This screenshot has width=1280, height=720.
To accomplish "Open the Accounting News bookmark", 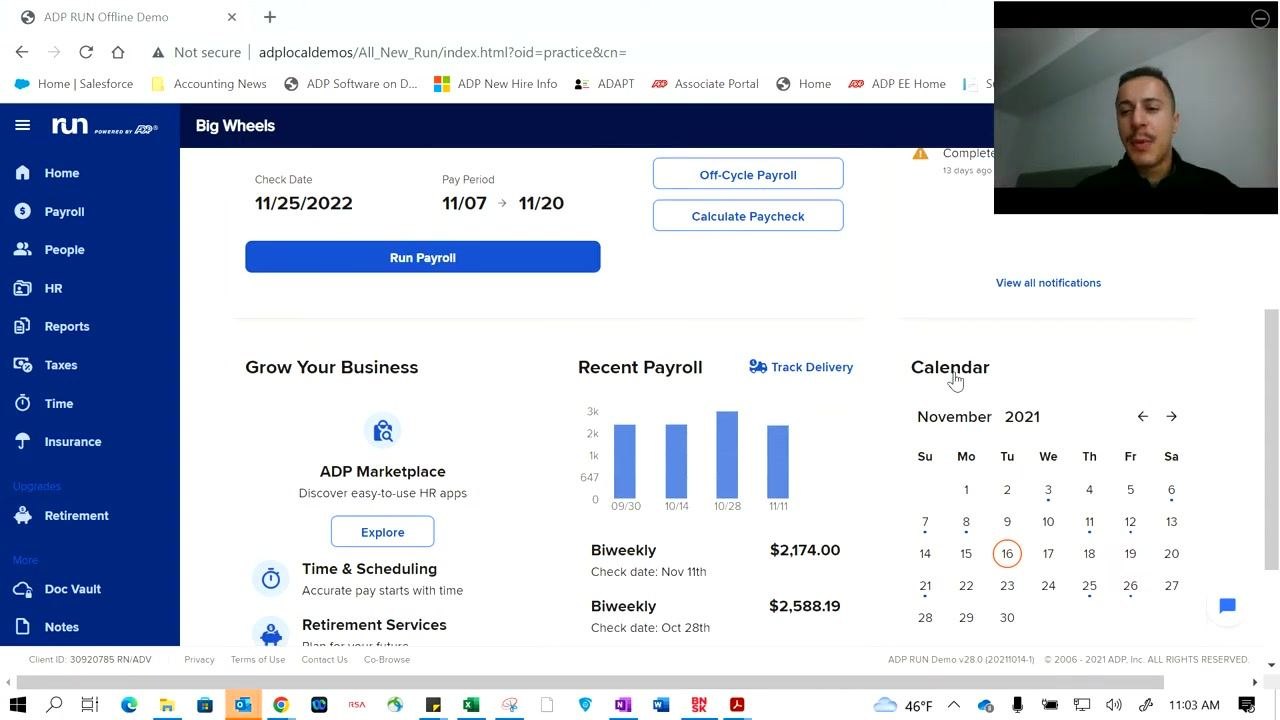I will (x=209, y=84).
